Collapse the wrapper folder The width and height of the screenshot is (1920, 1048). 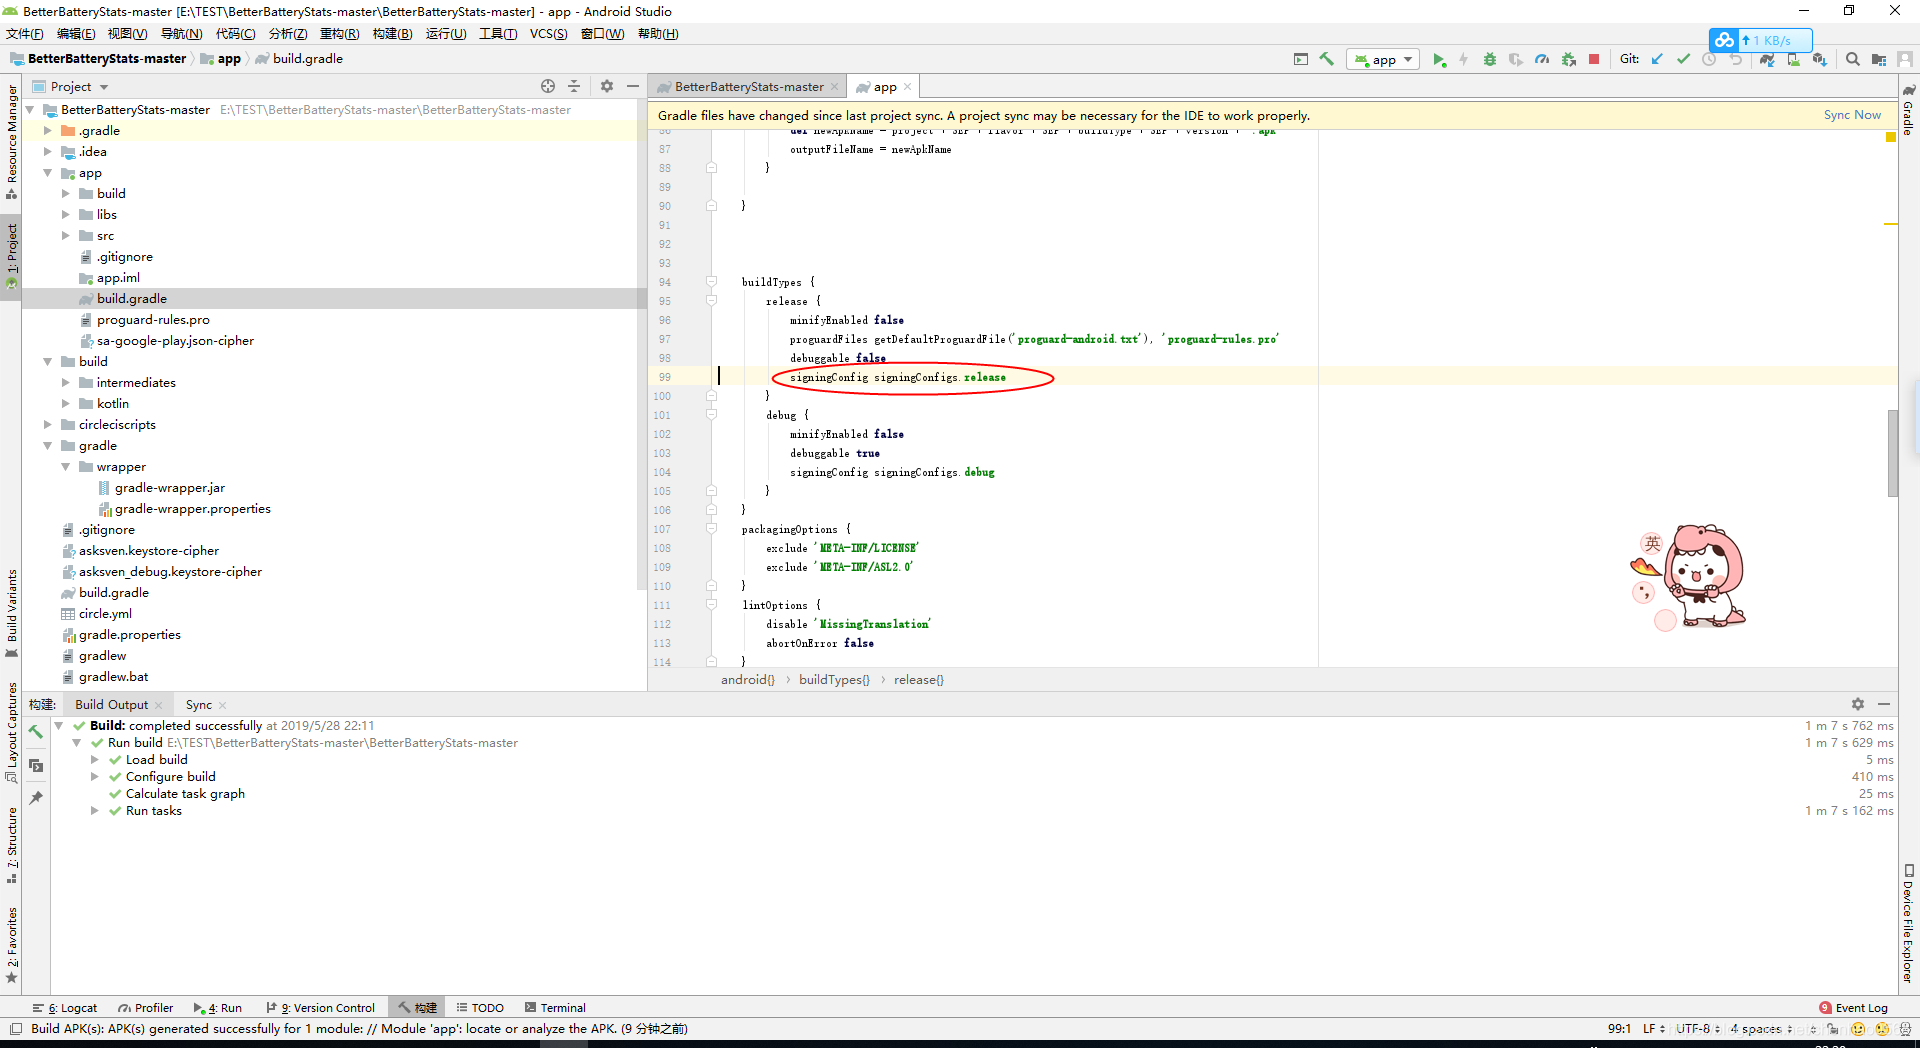pos(66,467)
